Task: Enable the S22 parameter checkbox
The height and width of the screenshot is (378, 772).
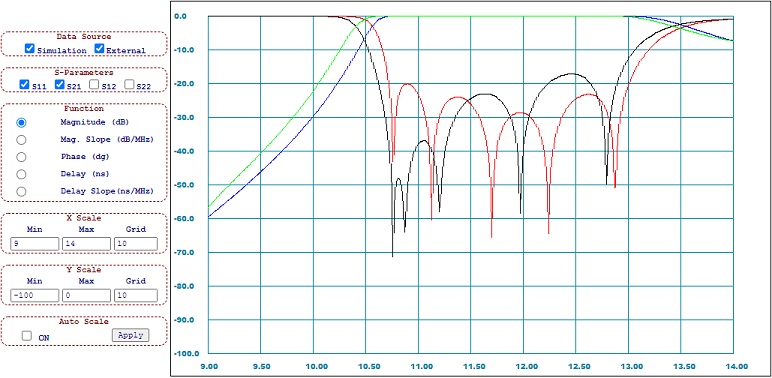Action: pos(129,85)
